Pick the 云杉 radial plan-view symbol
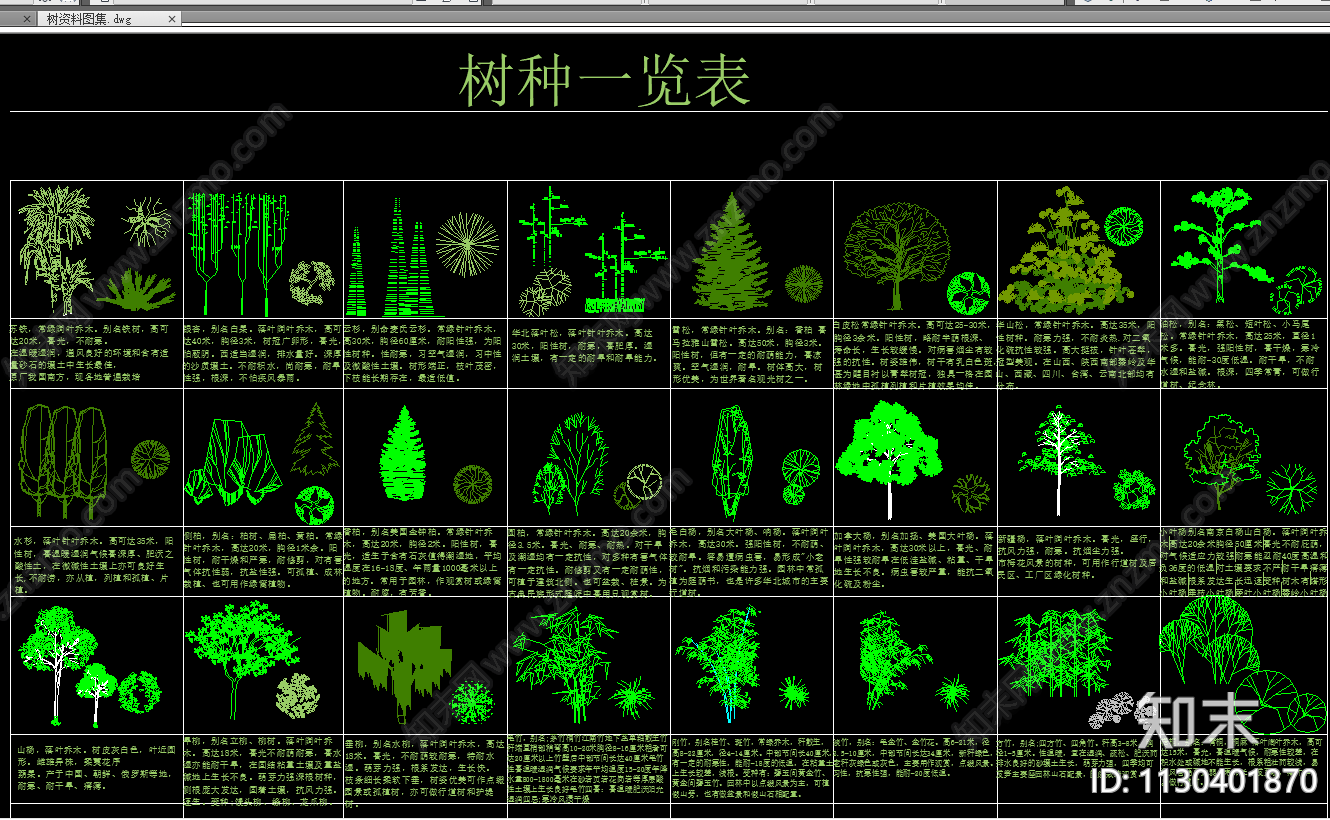 465,245
